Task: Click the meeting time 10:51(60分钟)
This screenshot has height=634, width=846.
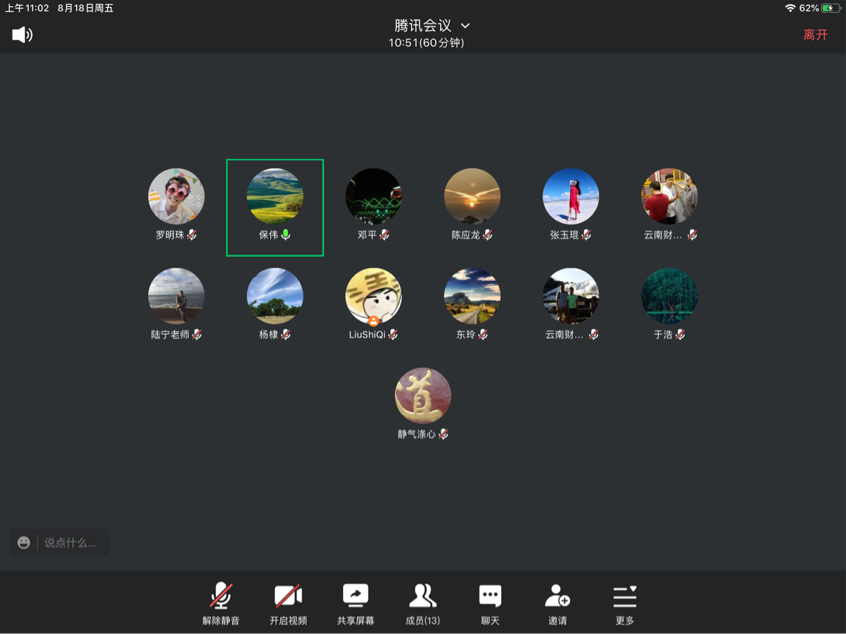Action: pos(426,43)
